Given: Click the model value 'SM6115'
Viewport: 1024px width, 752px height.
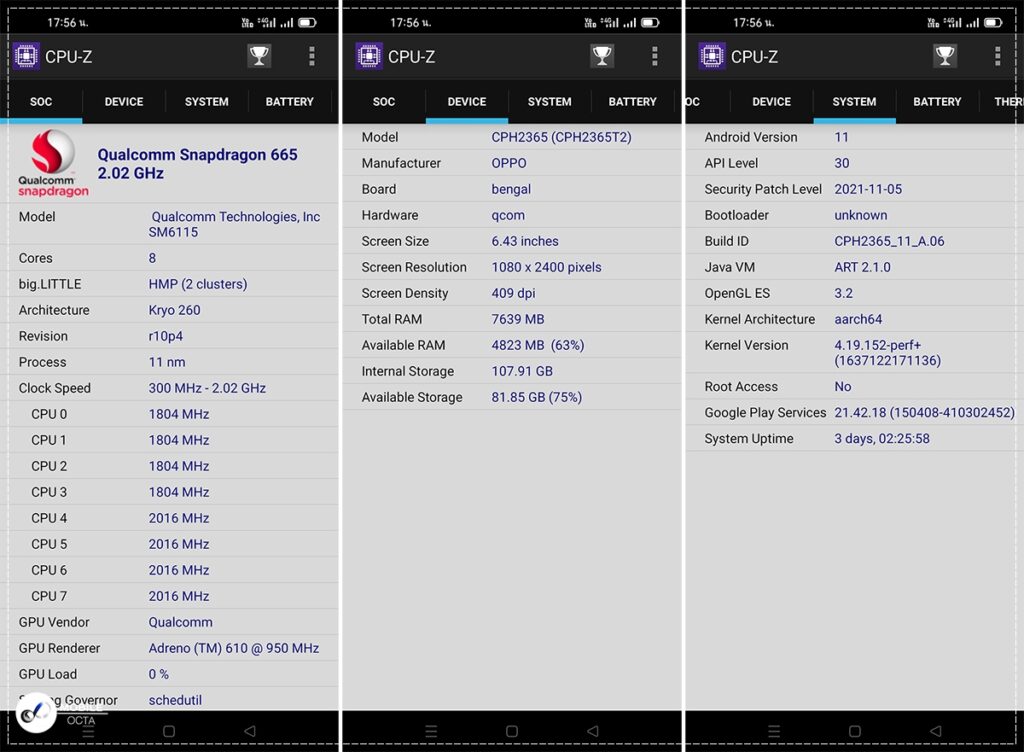Looking at the screenshot, I should [173, 232].
